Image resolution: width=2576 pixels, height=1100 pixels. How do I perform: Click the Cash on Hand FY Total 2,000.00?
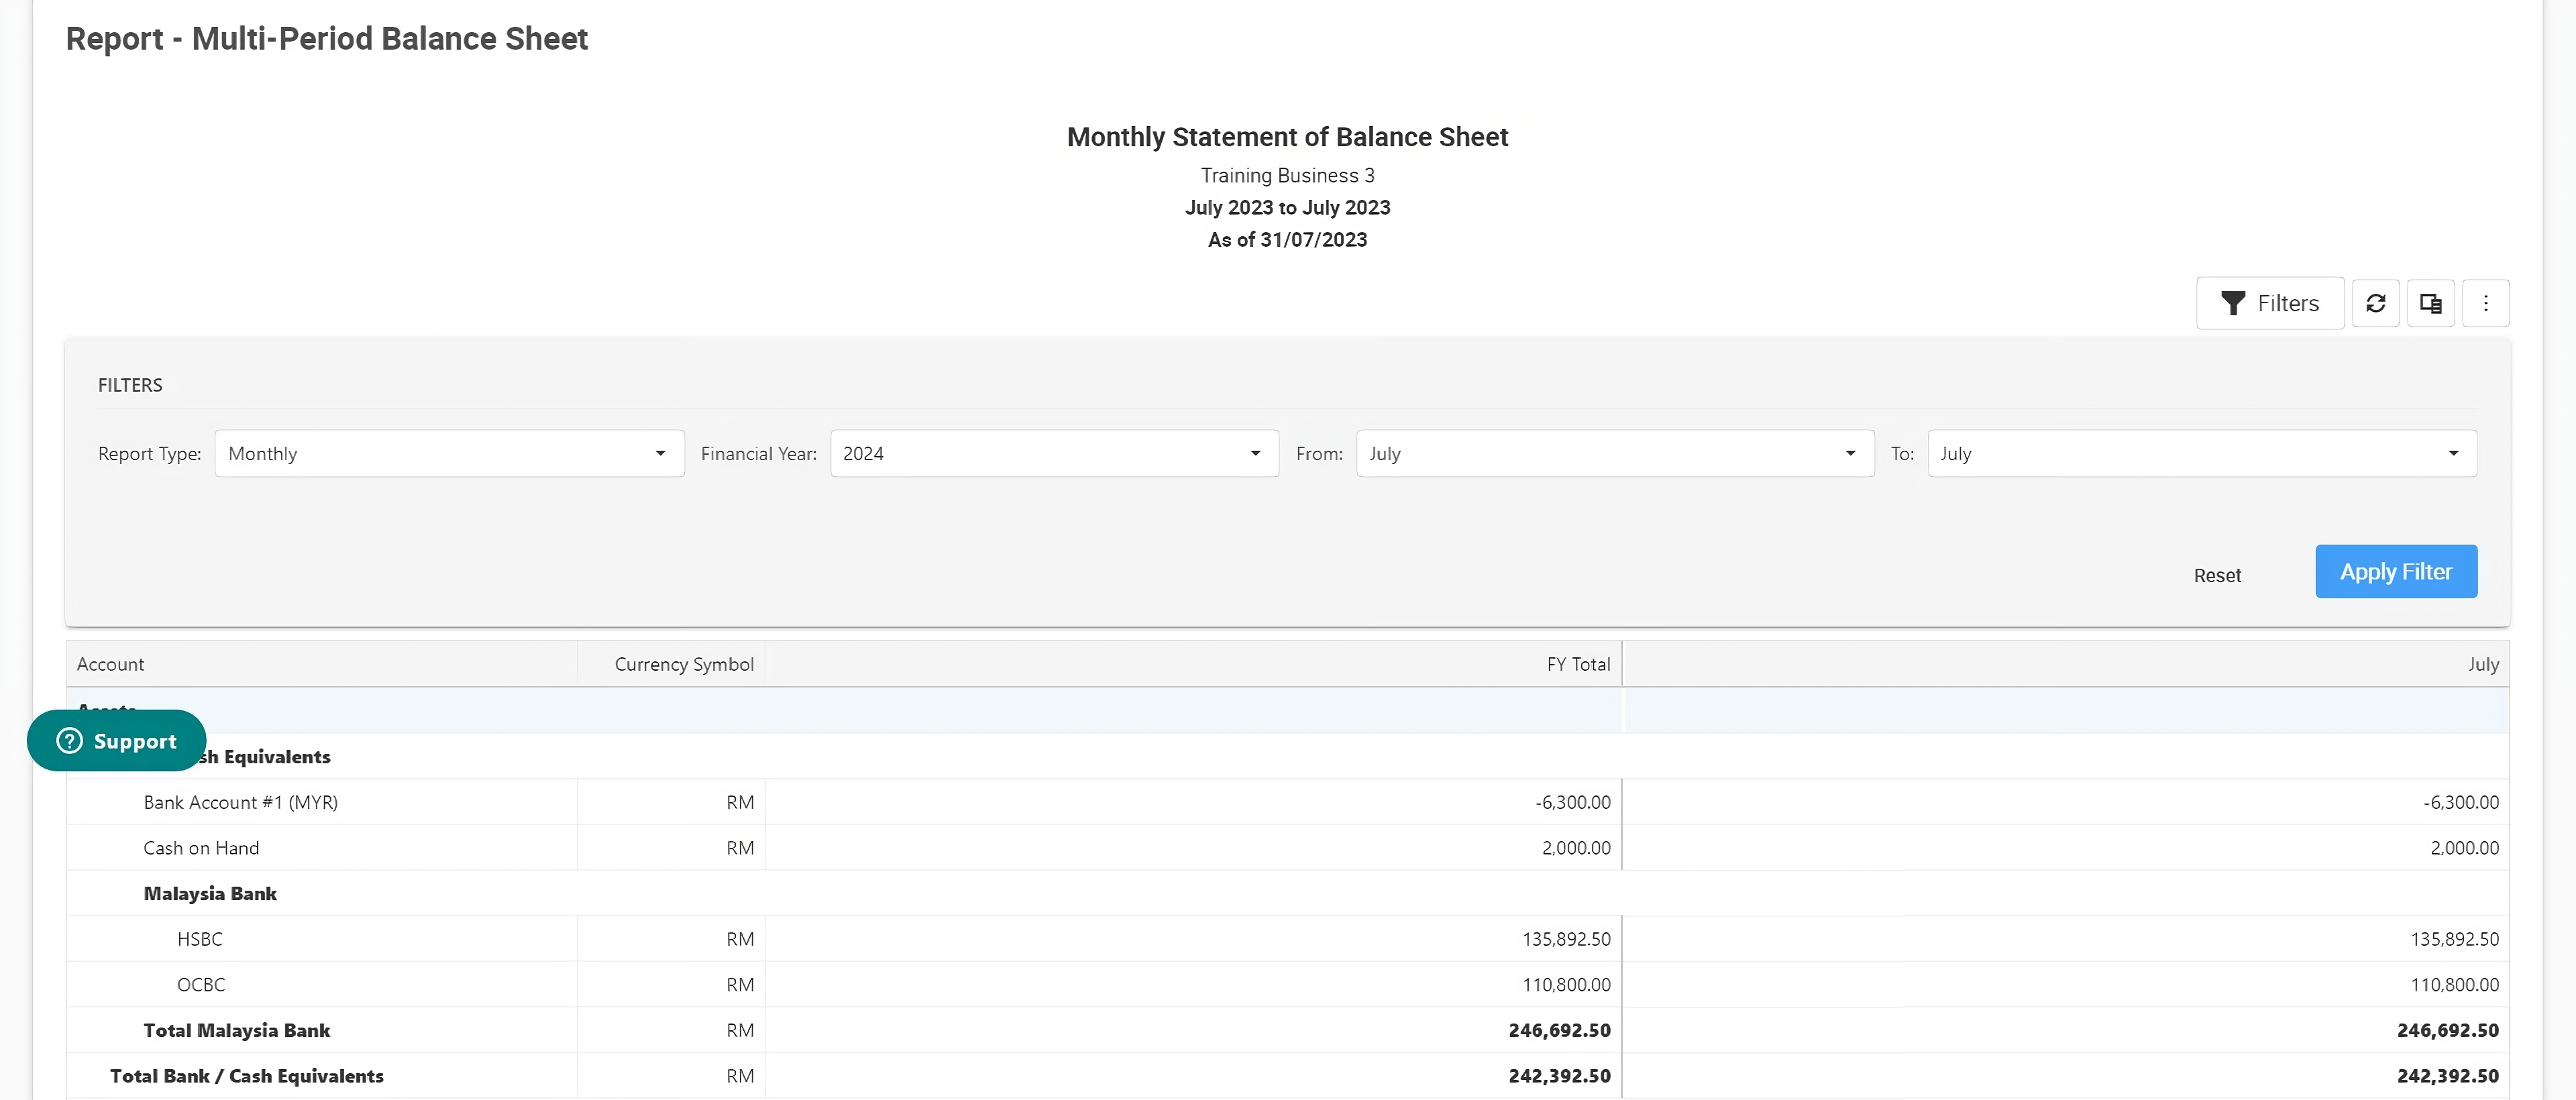click(x=1576, y=848)
